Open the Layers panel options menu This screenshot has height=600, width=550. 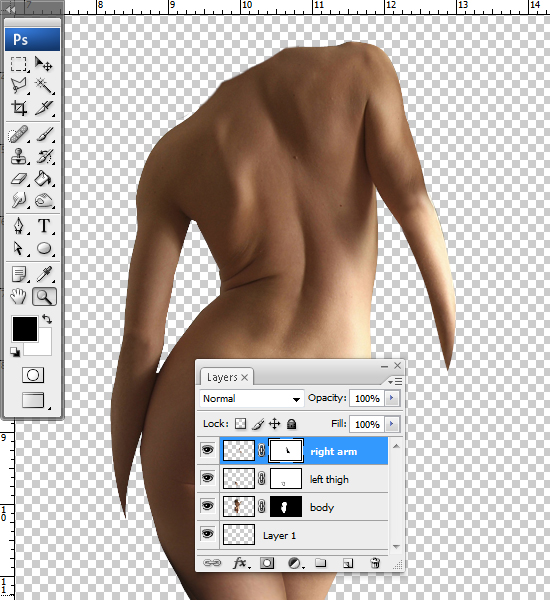tap(395, 382)
